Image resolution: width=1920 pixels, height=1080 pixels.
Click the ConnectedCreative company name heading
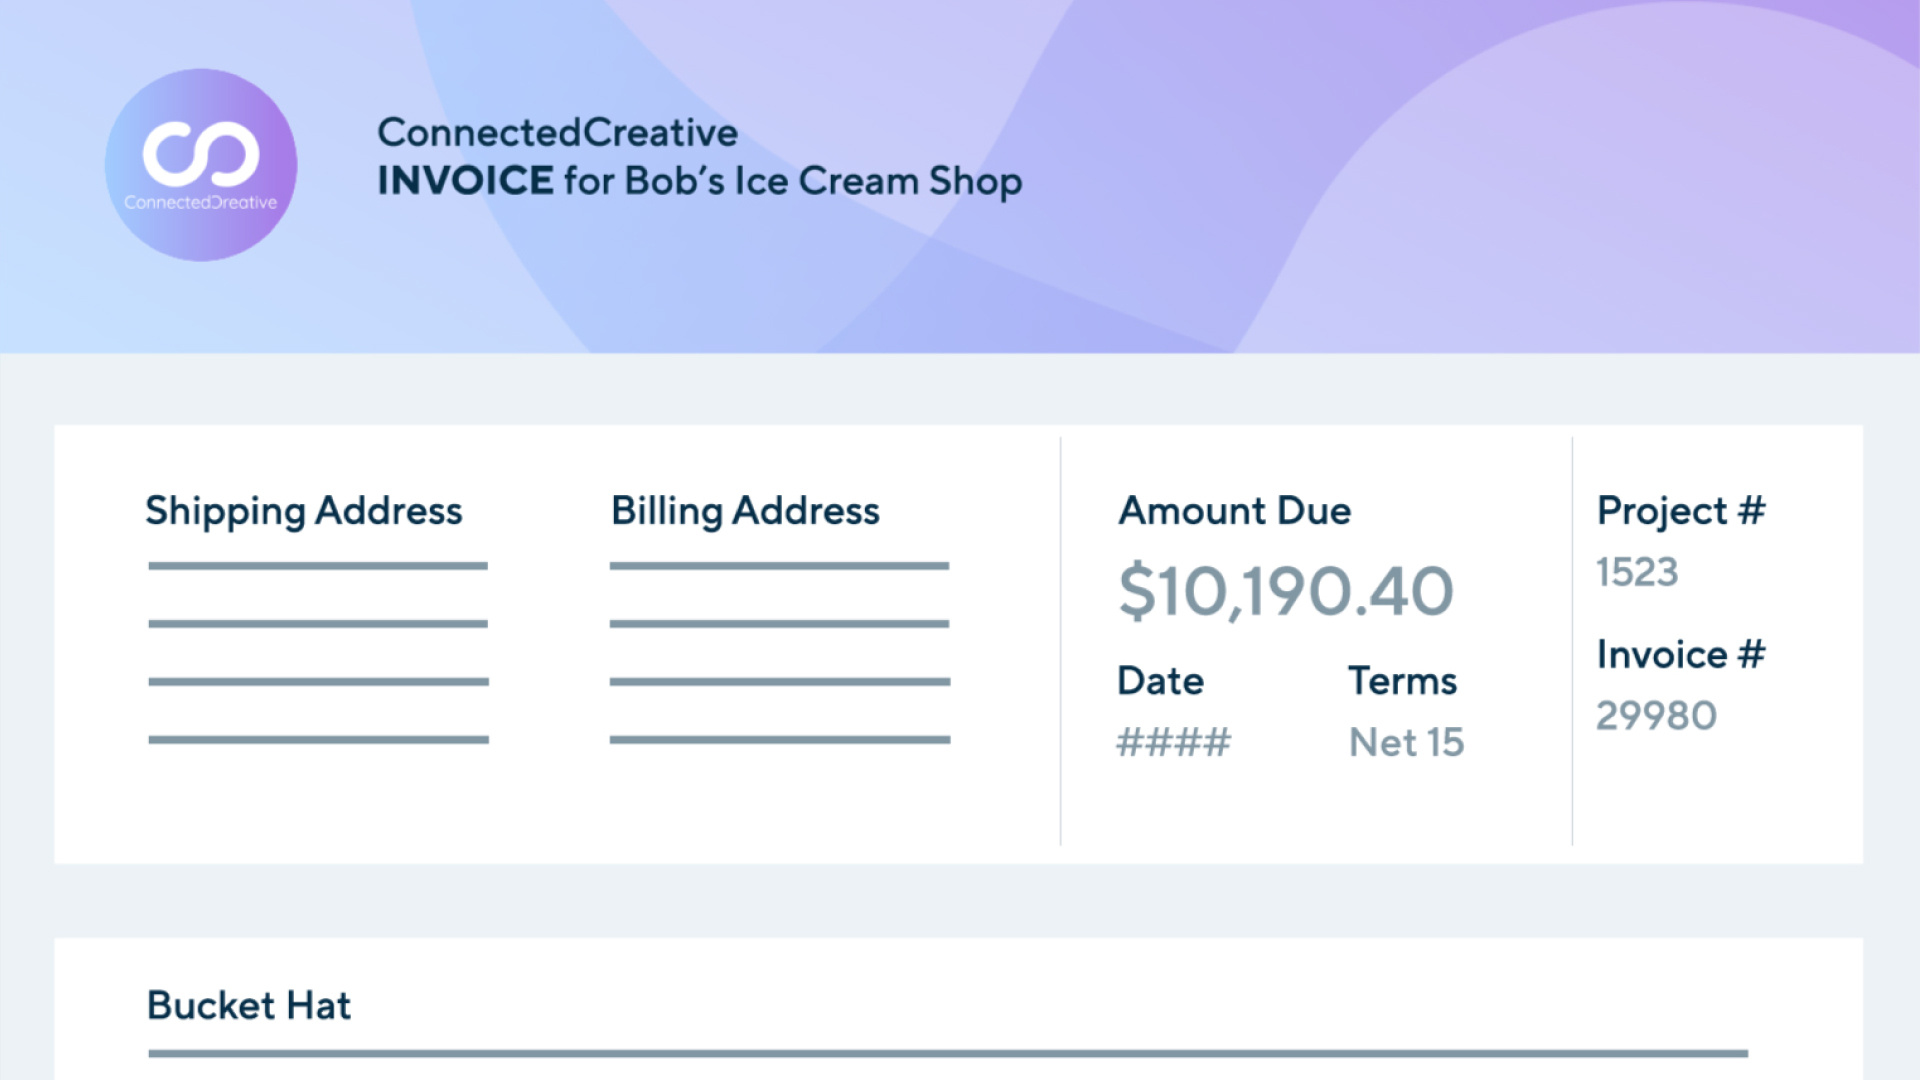557,133
